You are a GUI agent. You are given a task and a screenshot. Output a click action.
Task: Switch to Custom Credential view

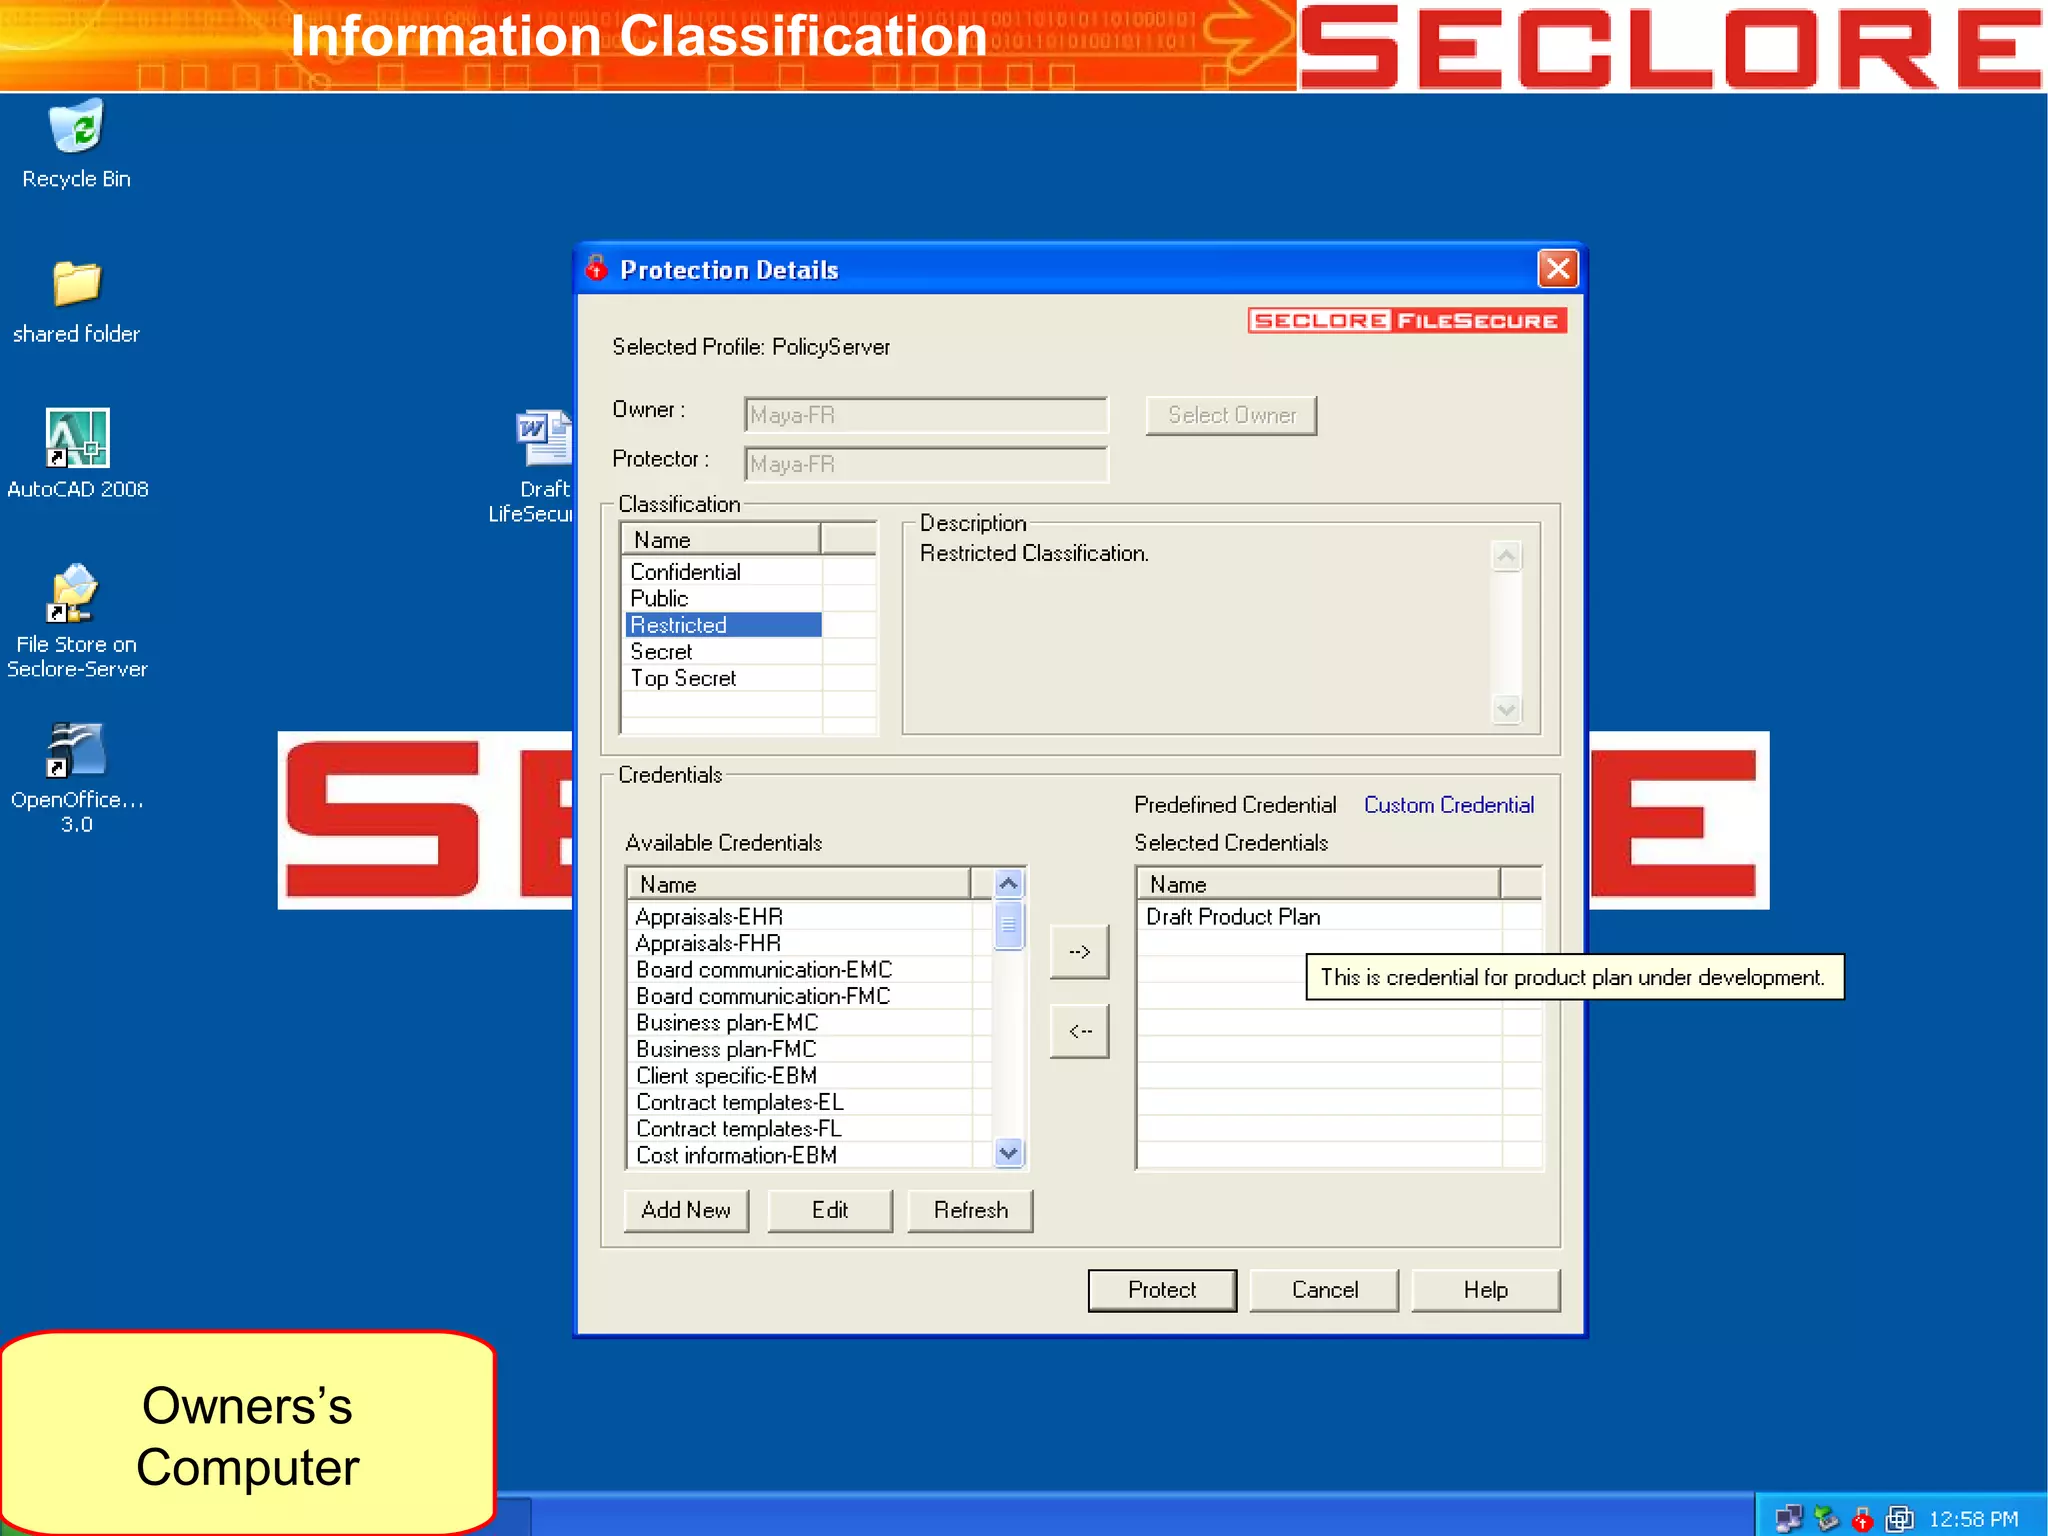1449,805
